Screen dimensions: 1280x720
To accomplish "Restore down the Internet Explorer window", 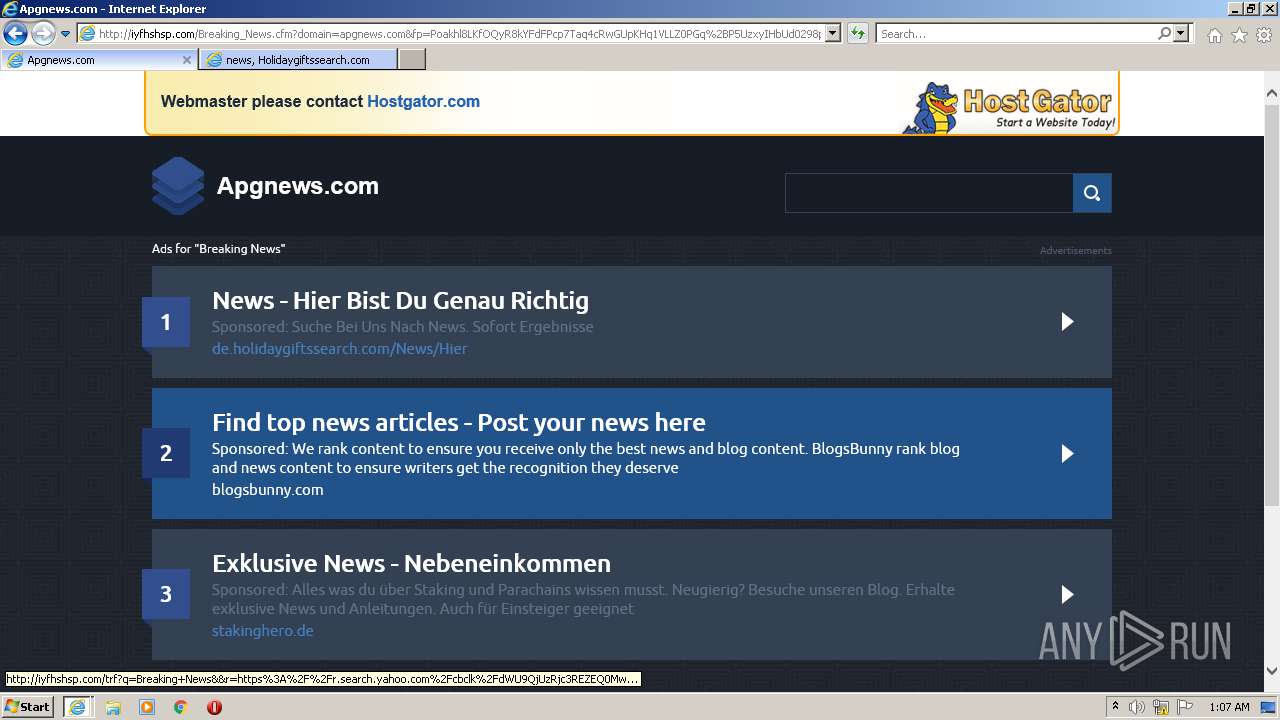I will coord(1250,9).
